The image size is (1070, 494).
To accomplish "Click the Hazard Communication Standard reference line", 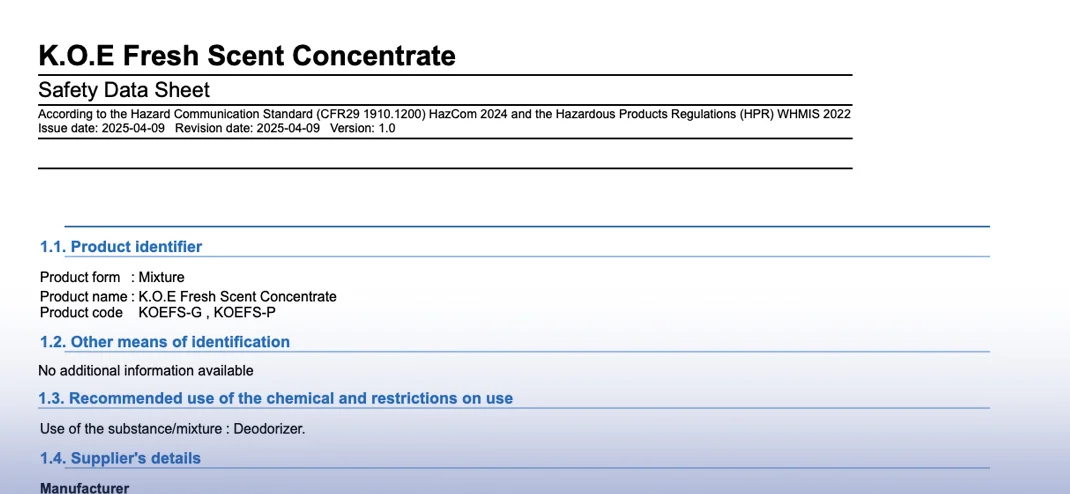I will 444,114.
